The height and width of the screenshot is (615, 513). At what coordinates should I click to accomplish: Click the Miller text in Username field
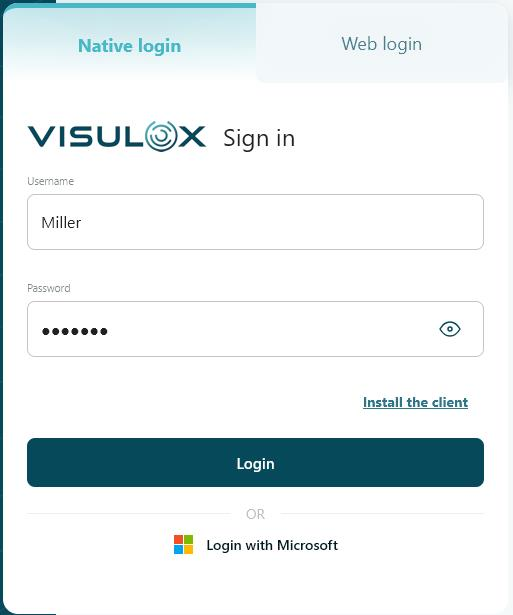[61, 222]
